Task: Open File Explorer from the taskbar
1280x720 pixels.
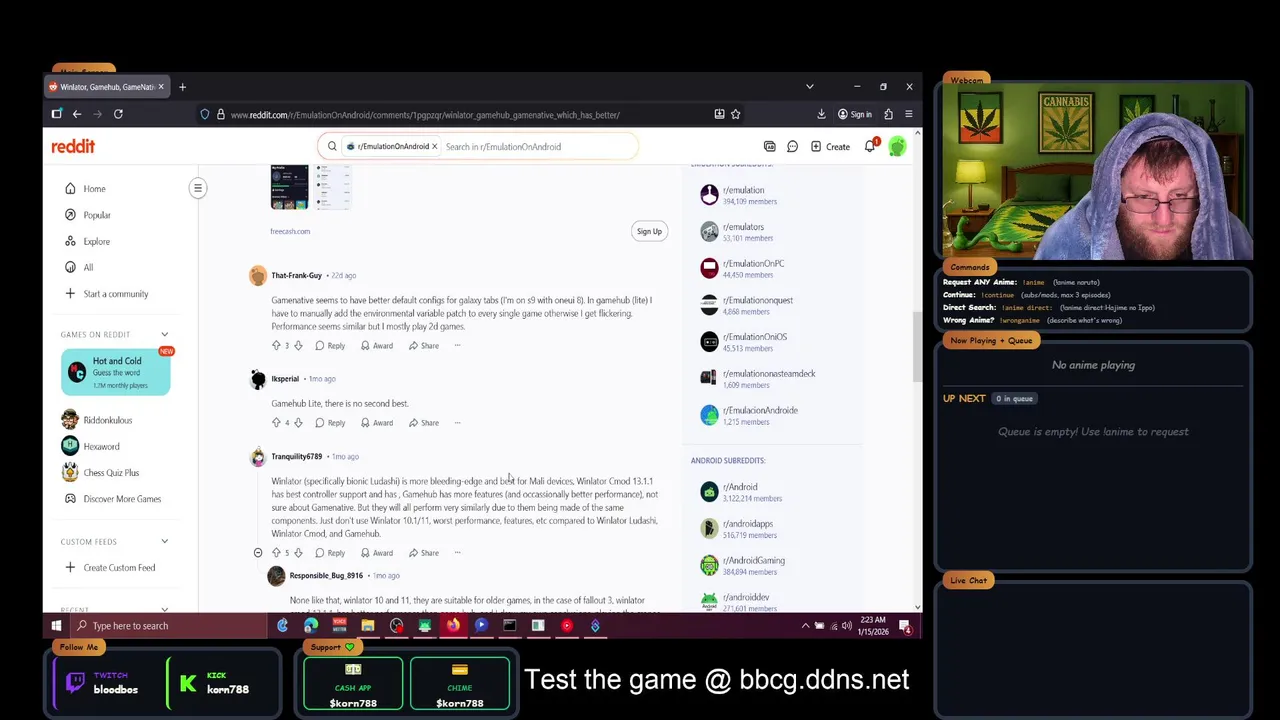Action: 368,626
